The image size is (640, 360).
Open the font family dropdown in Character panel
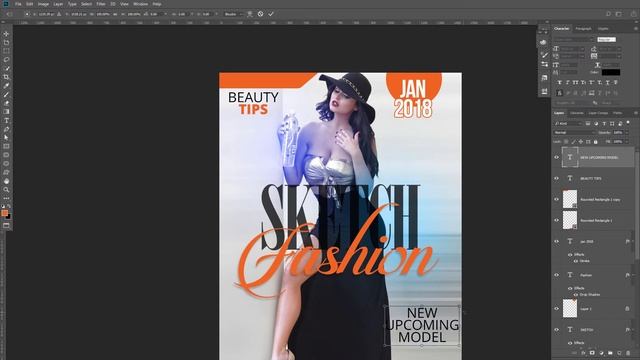[574, 40]
